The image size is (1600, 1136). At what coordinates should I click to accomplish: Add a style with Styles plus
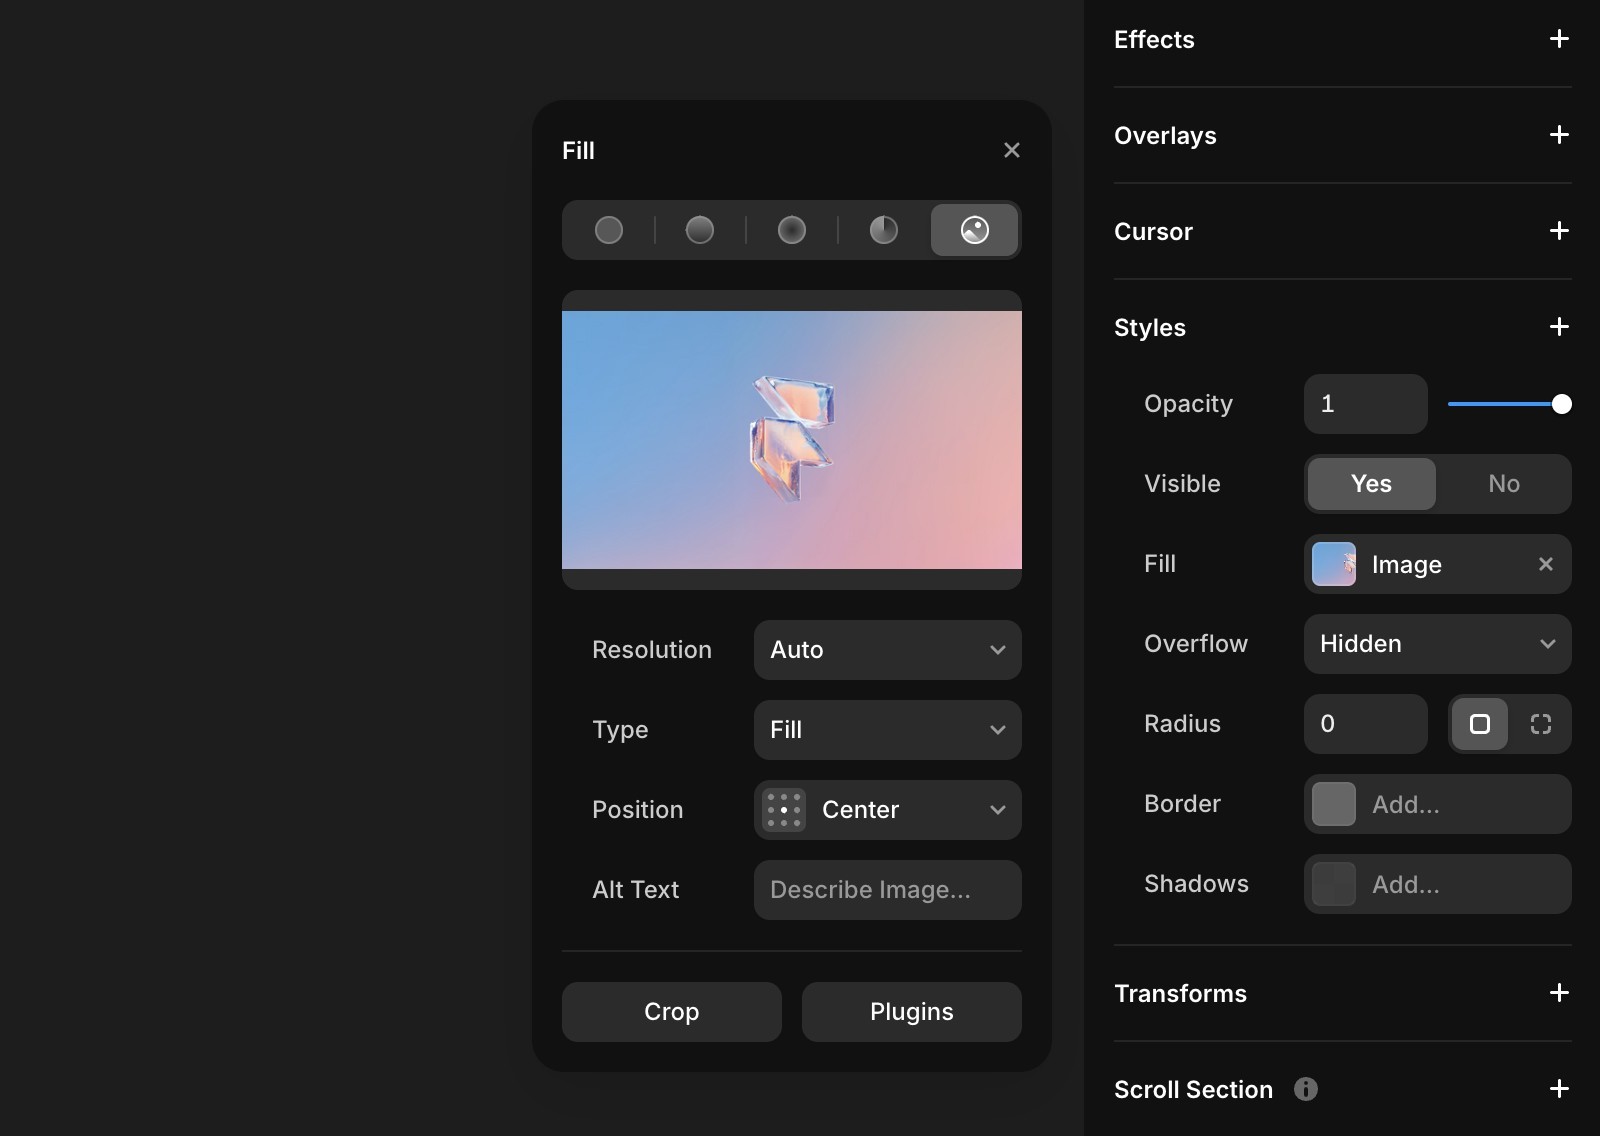point(1559,327)
